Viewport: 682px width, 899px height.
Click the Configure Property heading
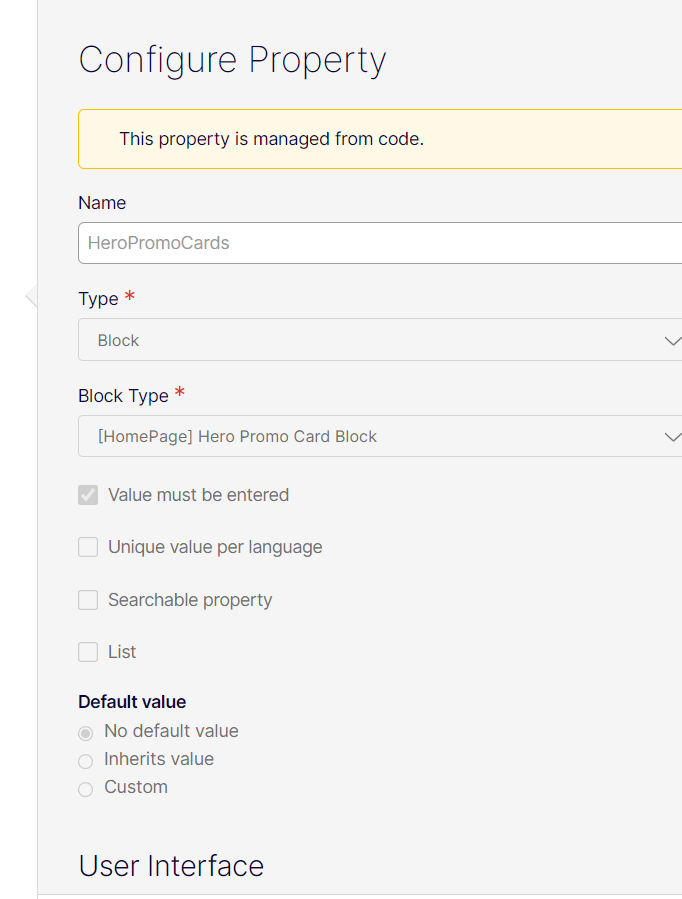point(232,60)
